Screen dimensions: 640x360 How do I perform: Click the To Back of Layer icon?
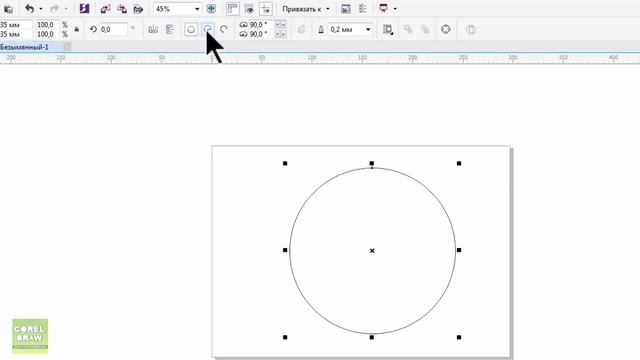point(425,29)
